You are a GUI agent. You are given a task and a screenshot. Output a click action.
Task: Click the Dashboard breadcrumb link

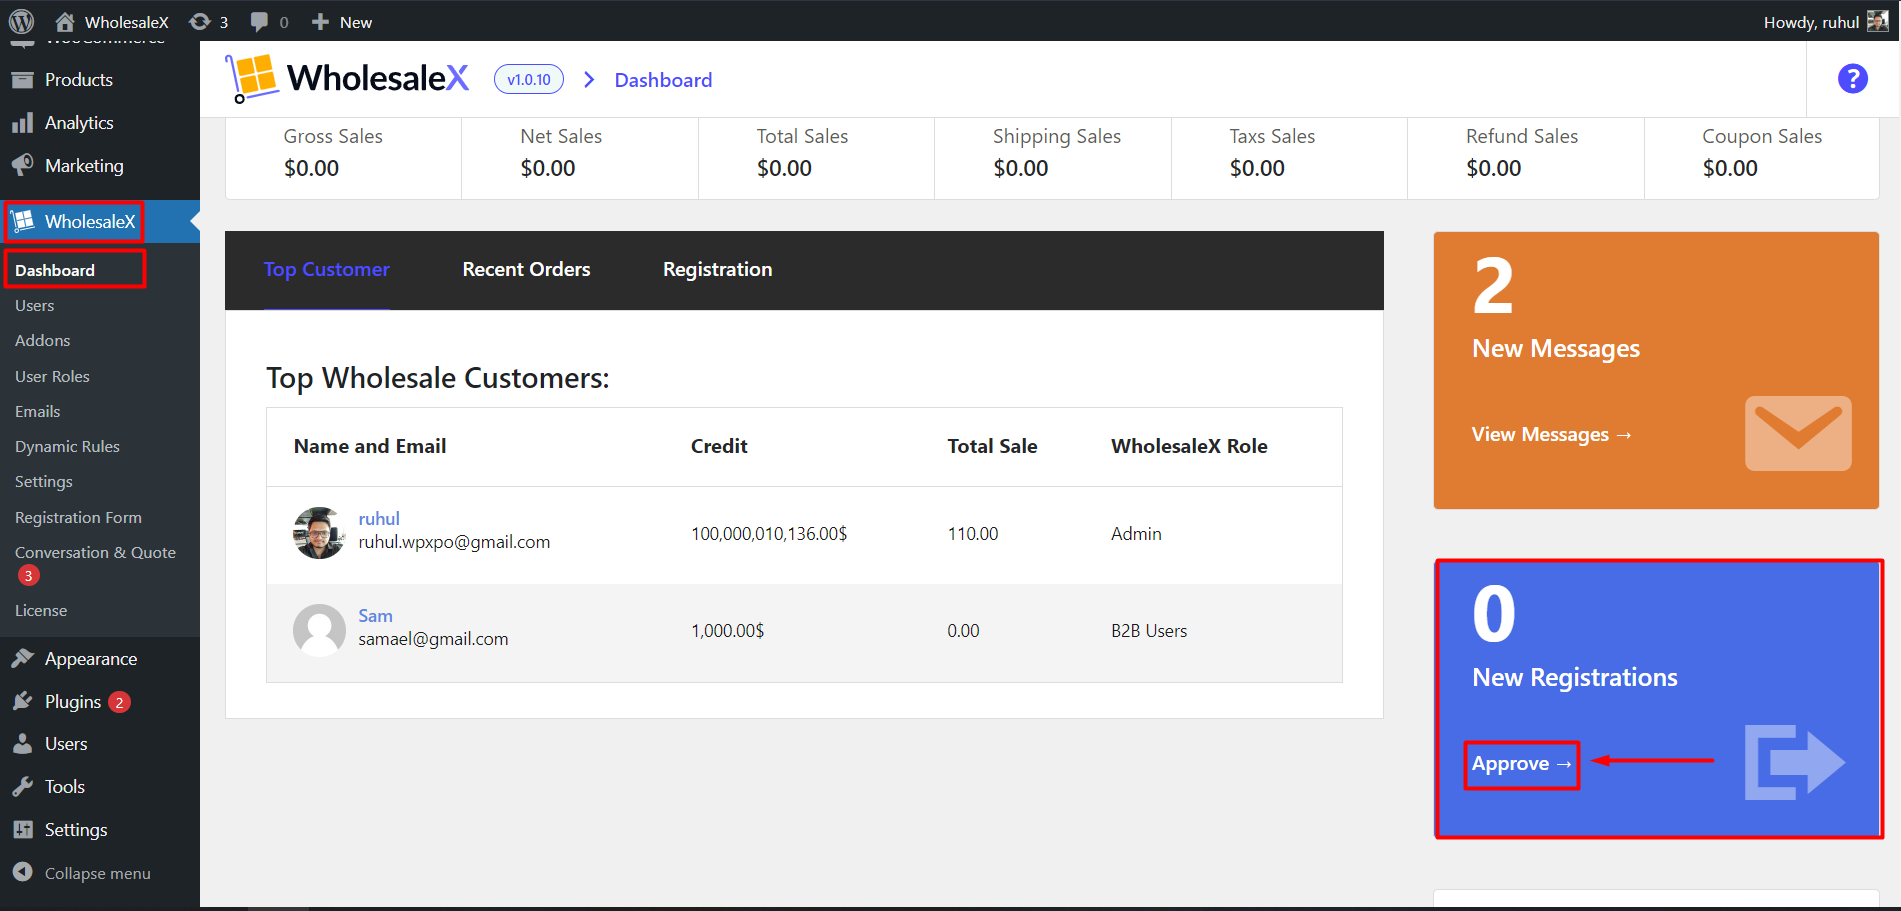[x=663, y=80]
